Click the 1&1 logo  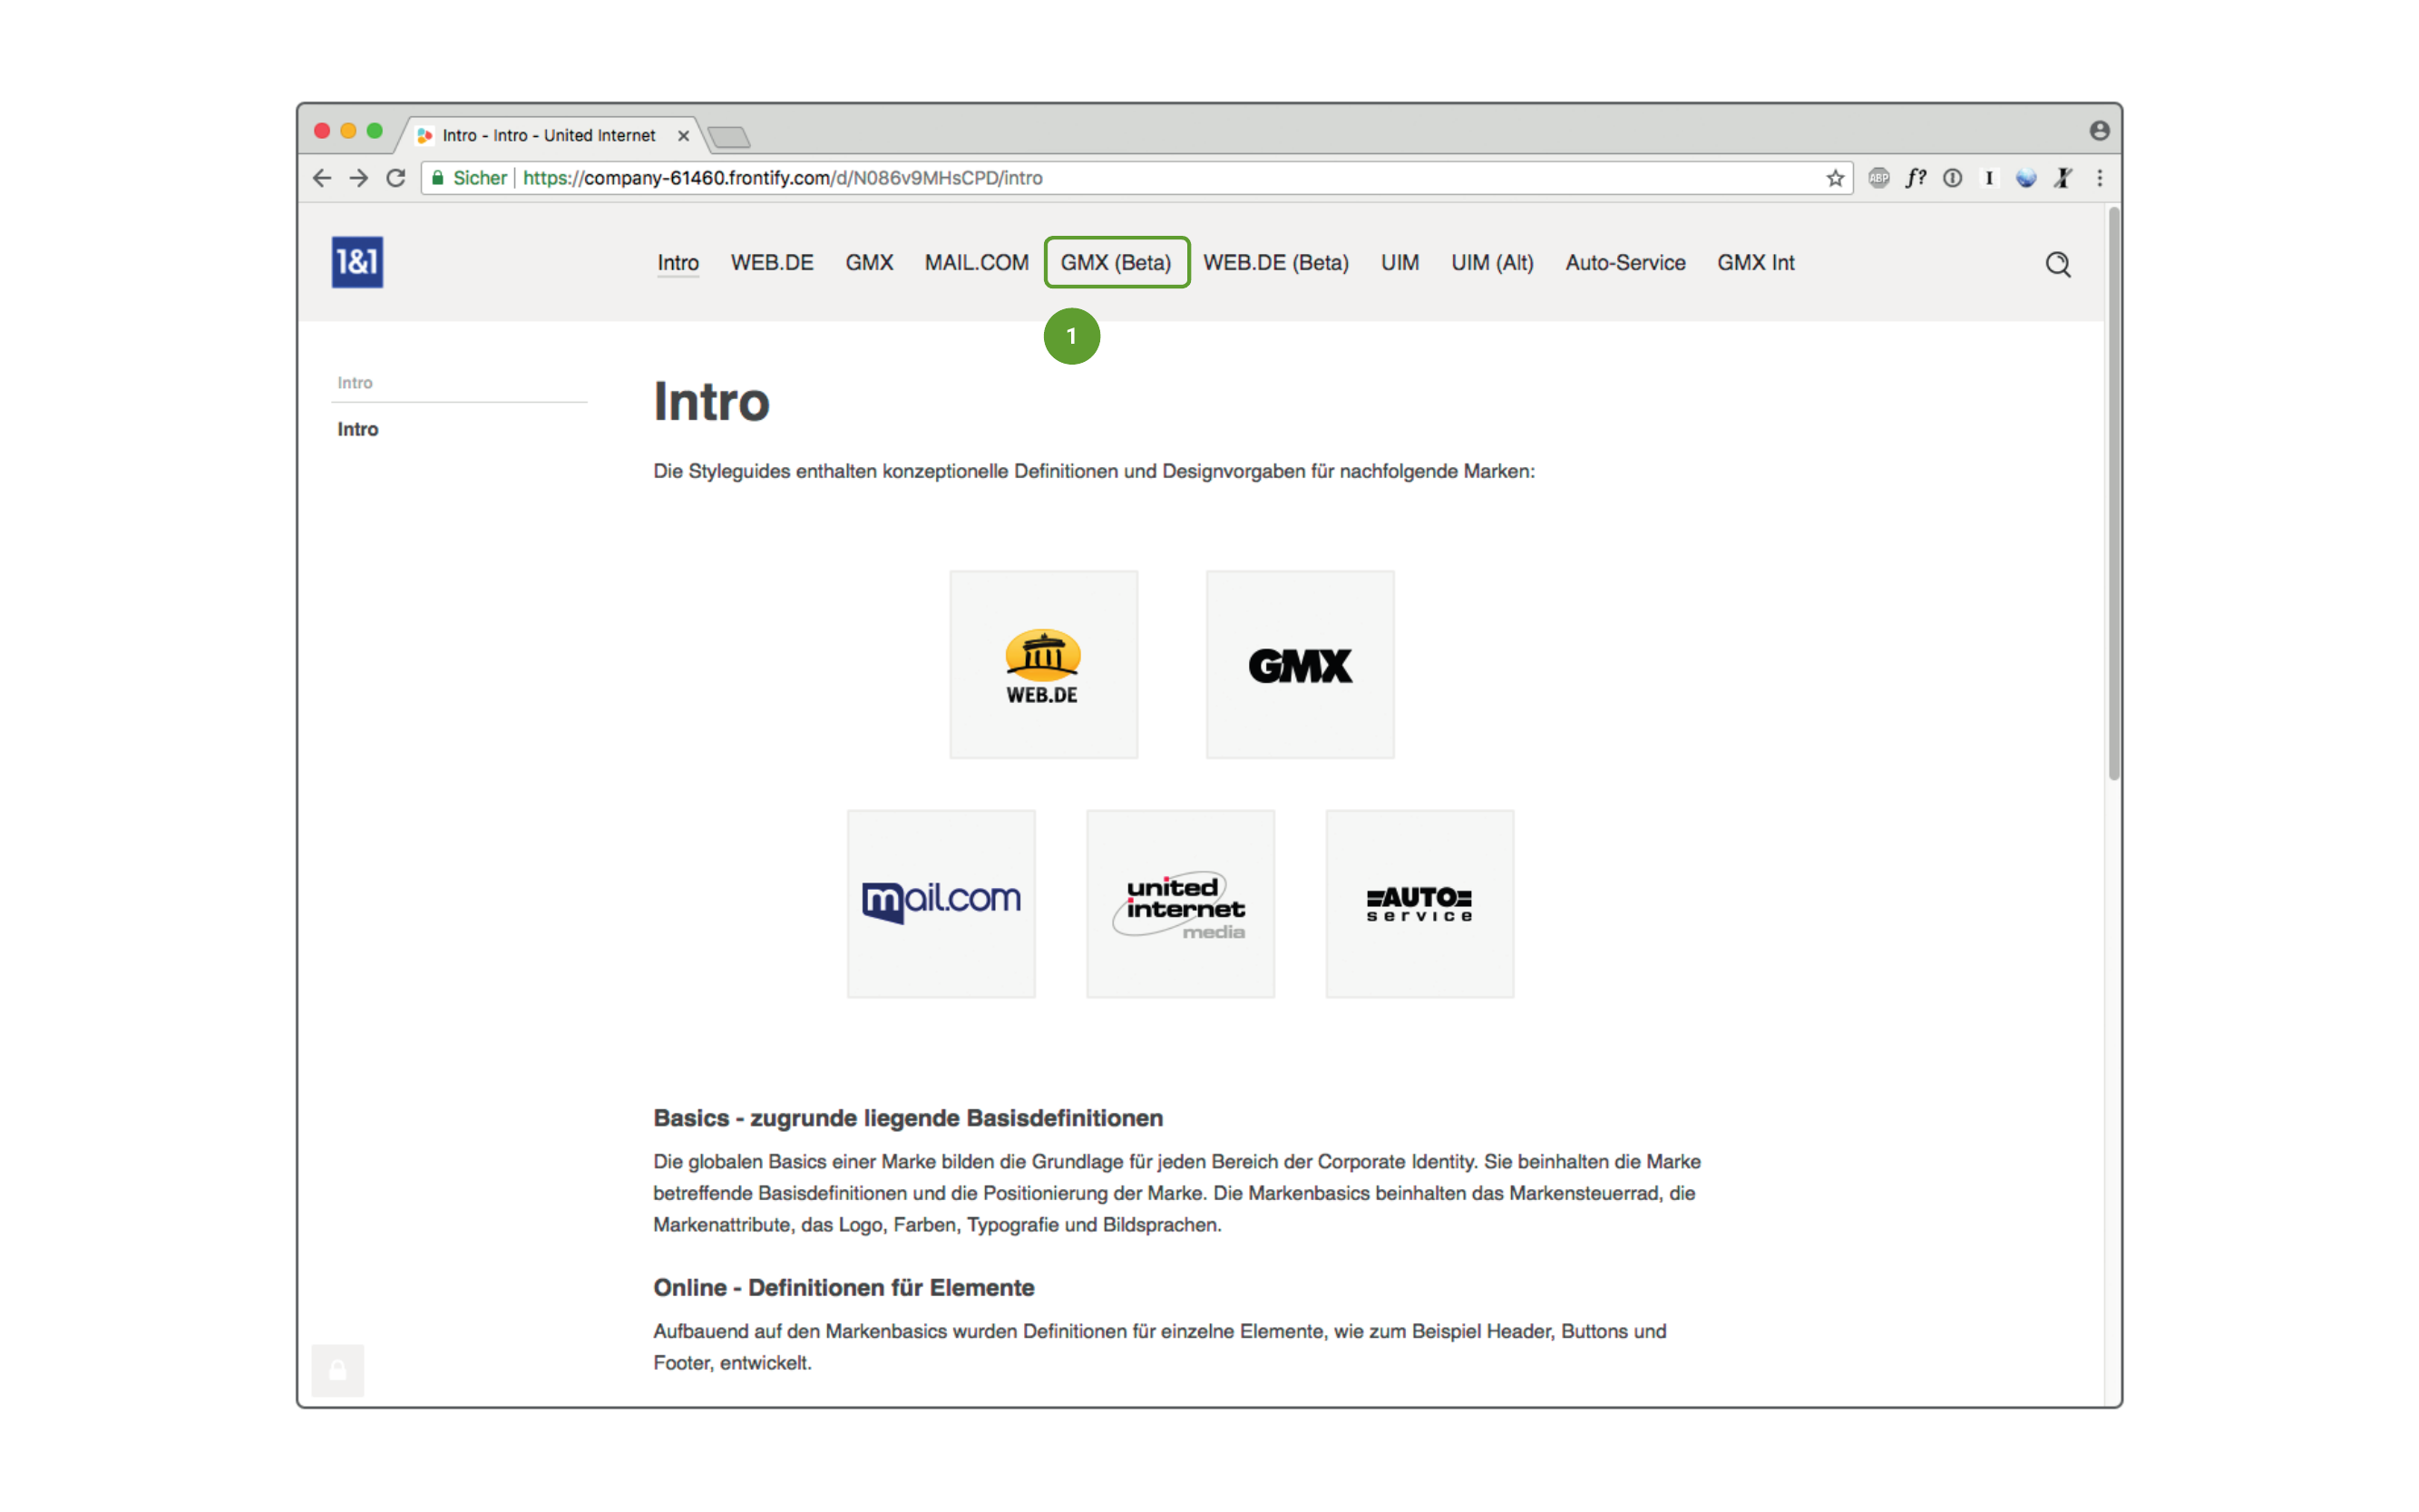[357, 262]
